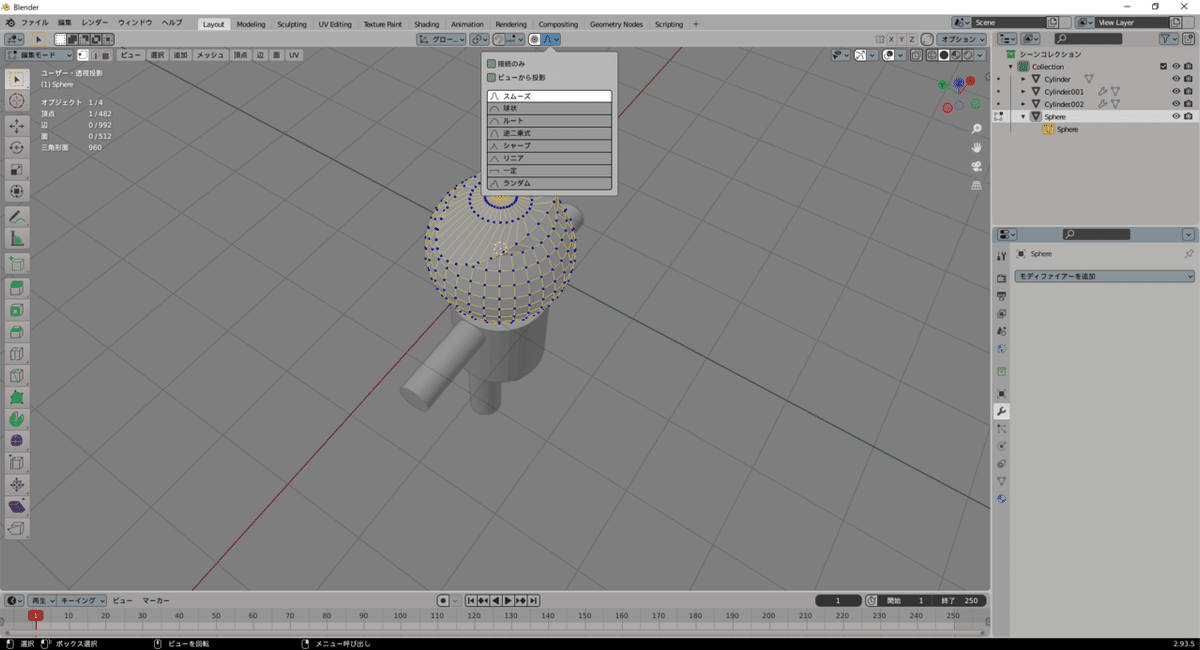Click the UV menu button
This screenshot has height=650, width=1200.
[294, 55]
